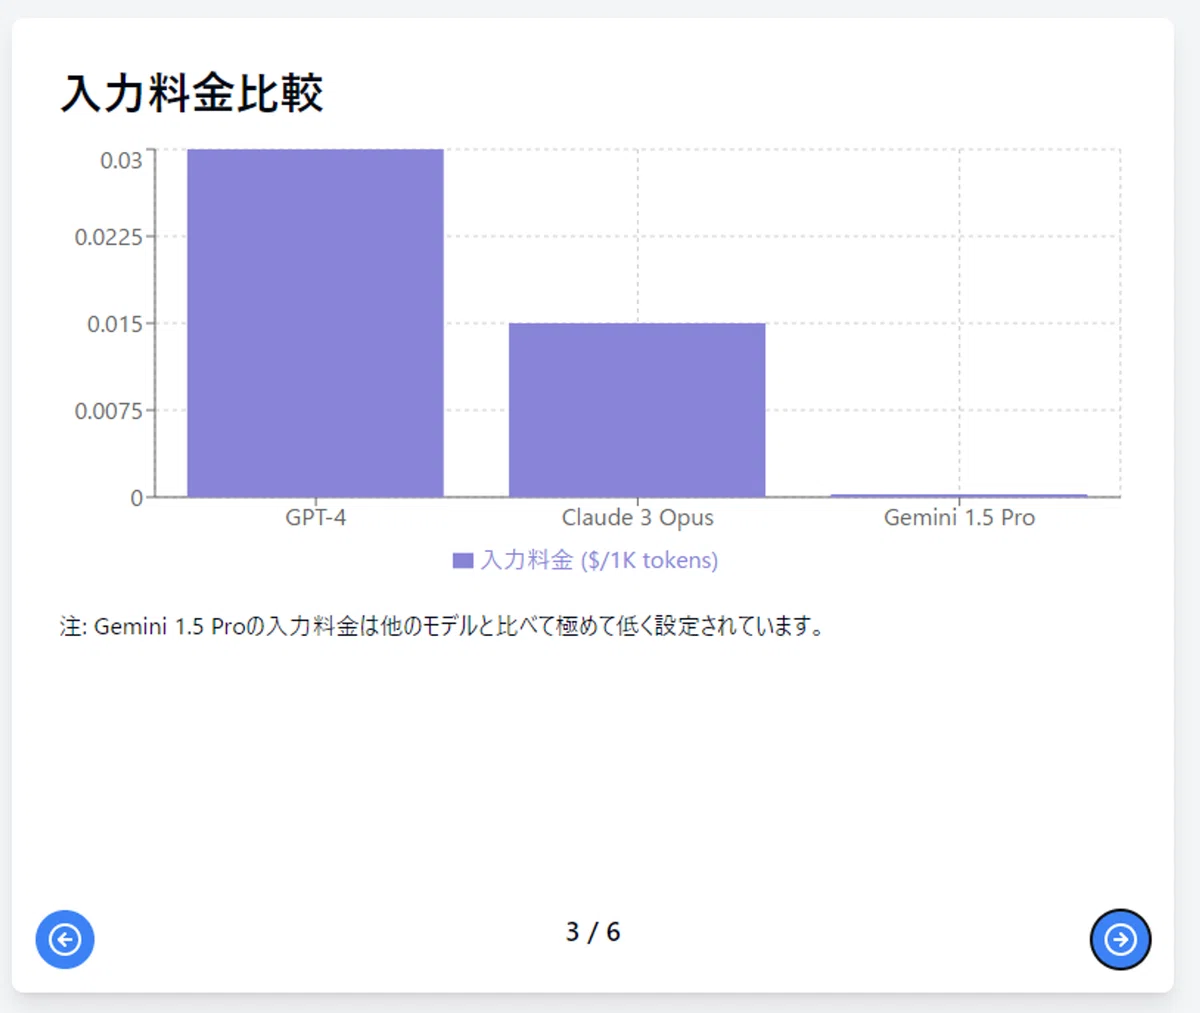Click the GPT-4 bar in the chart
Image resolution: width=1200 pixels, height=1013 pixels.
315,323
